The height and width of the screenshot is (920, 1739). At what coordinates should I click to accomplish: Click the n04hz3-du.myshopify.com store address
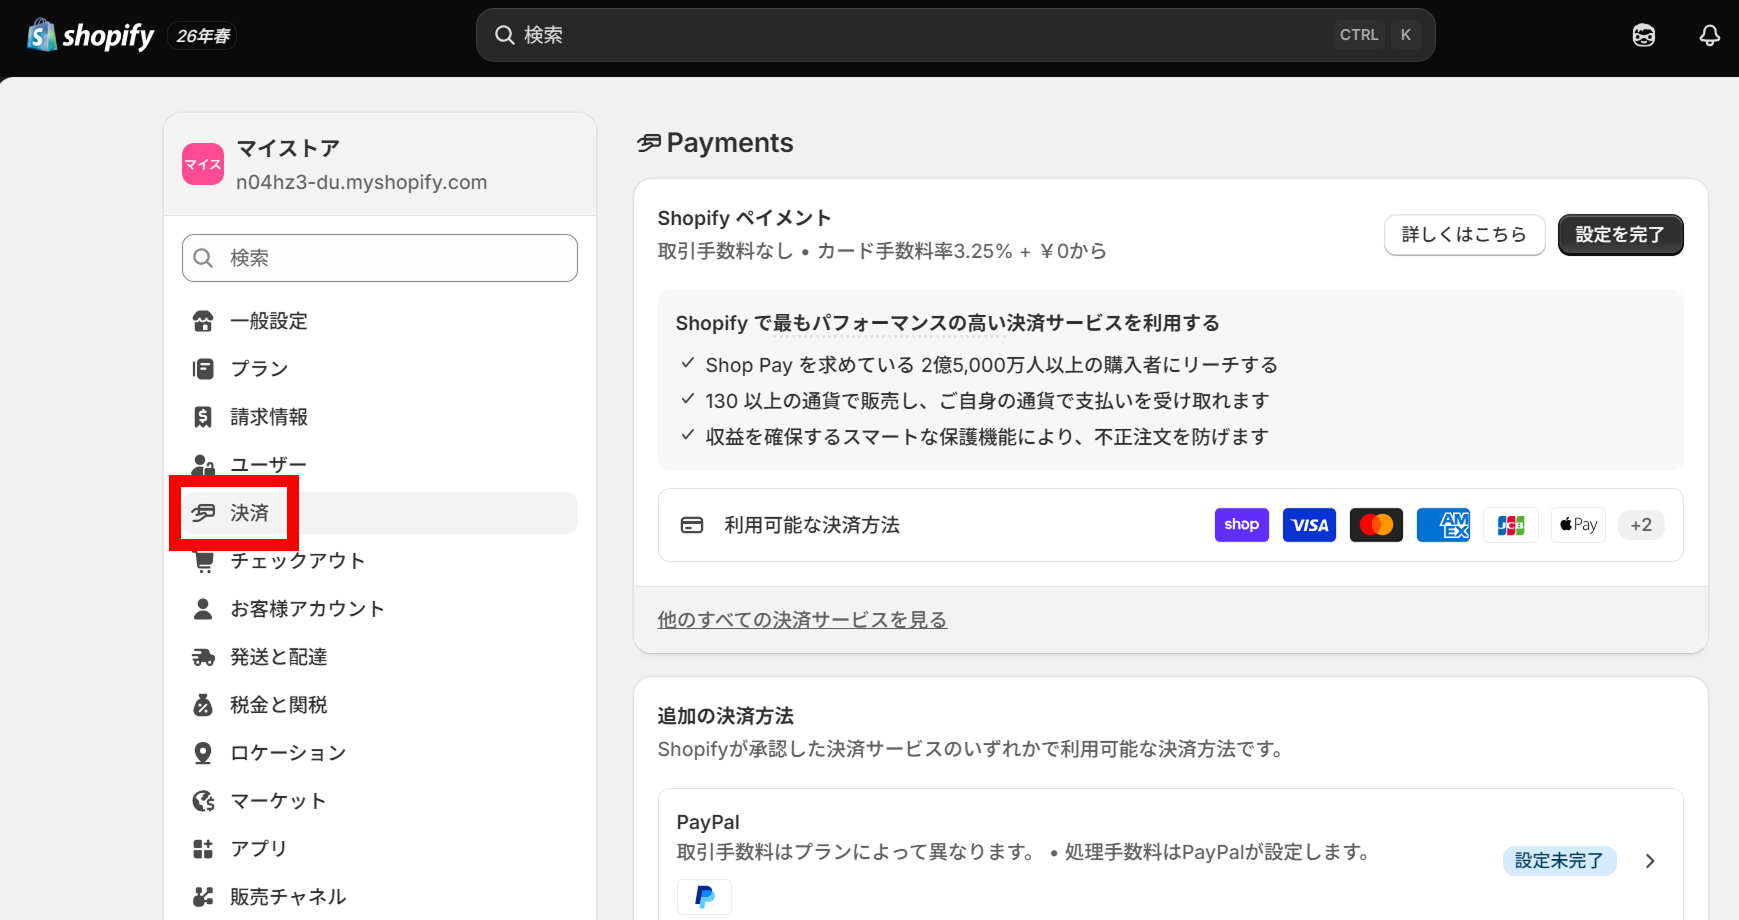click(x=361, y=182)
